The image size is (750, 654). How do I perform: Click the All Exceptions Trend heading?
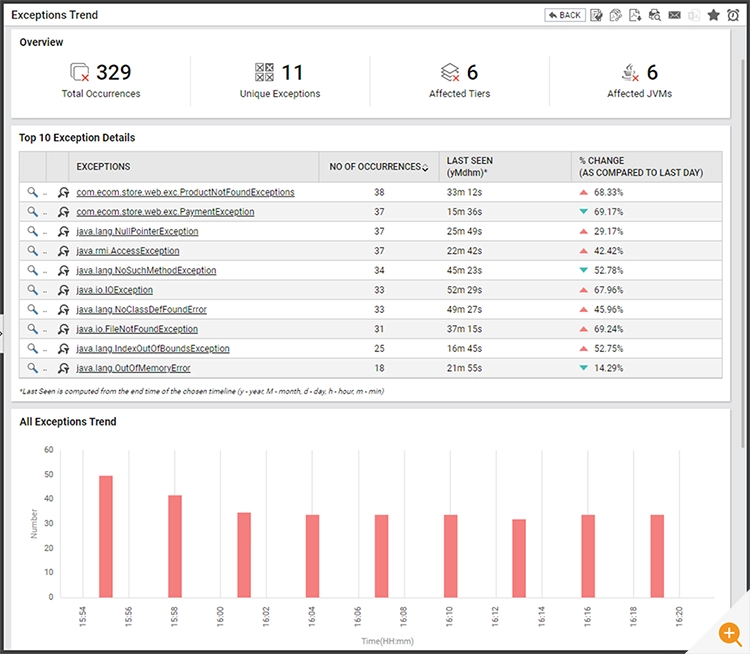tap(68, 421)
